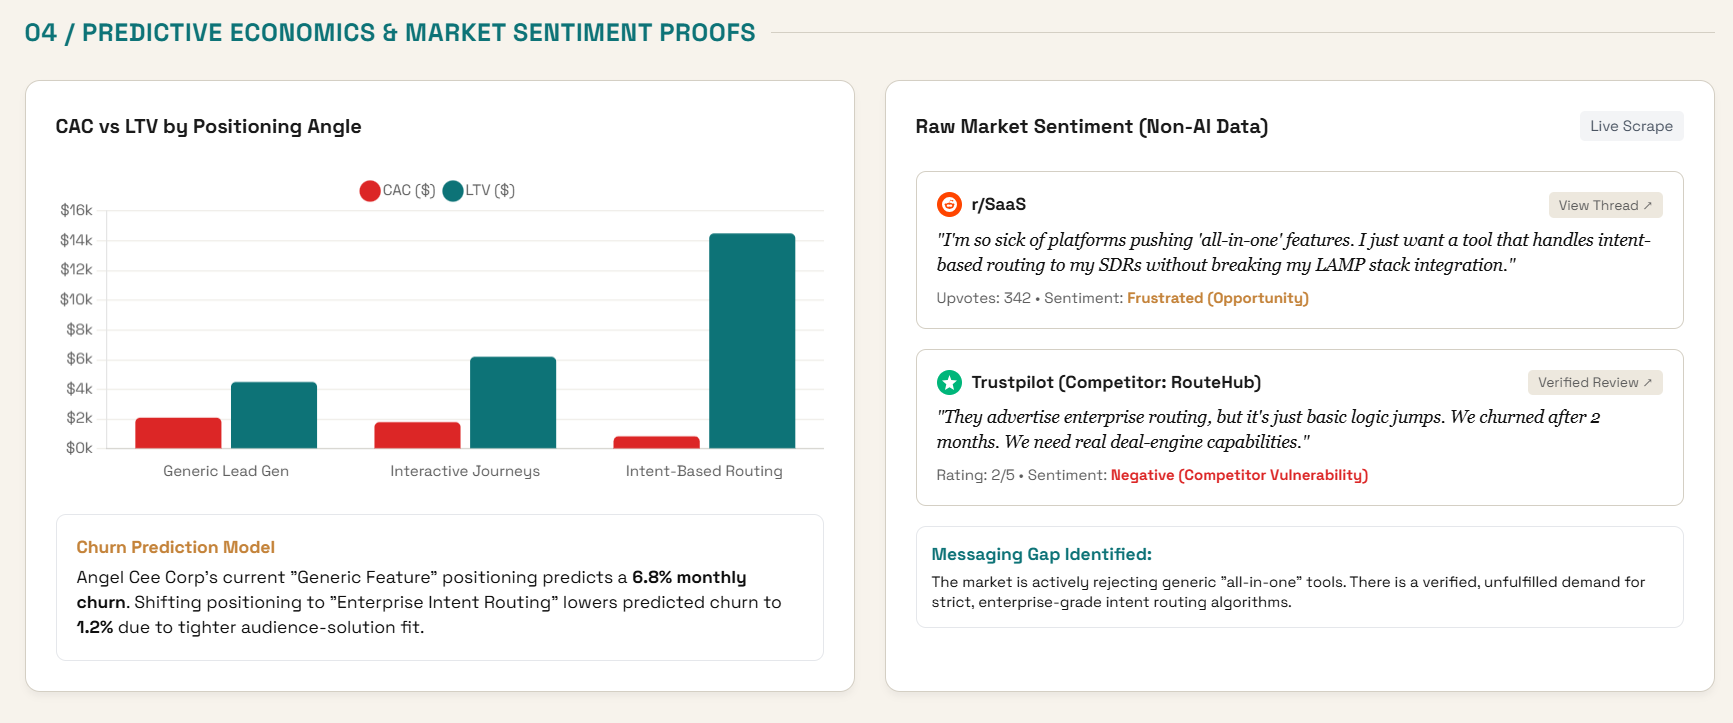Click the '$8k' y-axis label

[x=79, y=329]
